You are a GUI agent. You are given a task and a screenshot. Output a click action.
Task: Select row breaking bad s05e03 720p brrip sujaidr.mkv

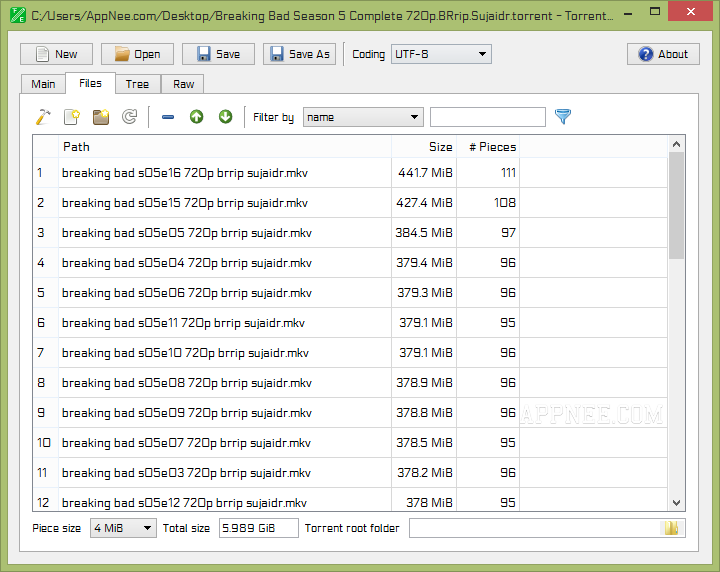tap(350, 472)
